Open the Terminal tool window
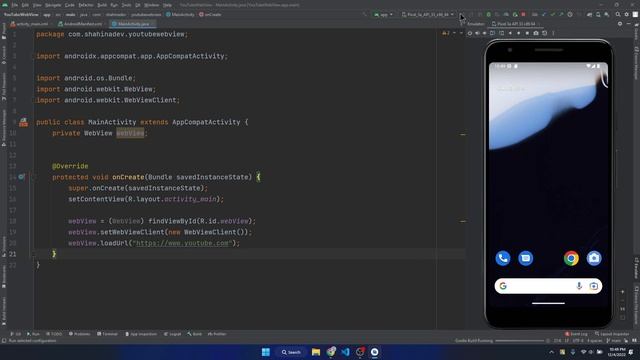The image size is (640, 360). (x=107, y=334)
